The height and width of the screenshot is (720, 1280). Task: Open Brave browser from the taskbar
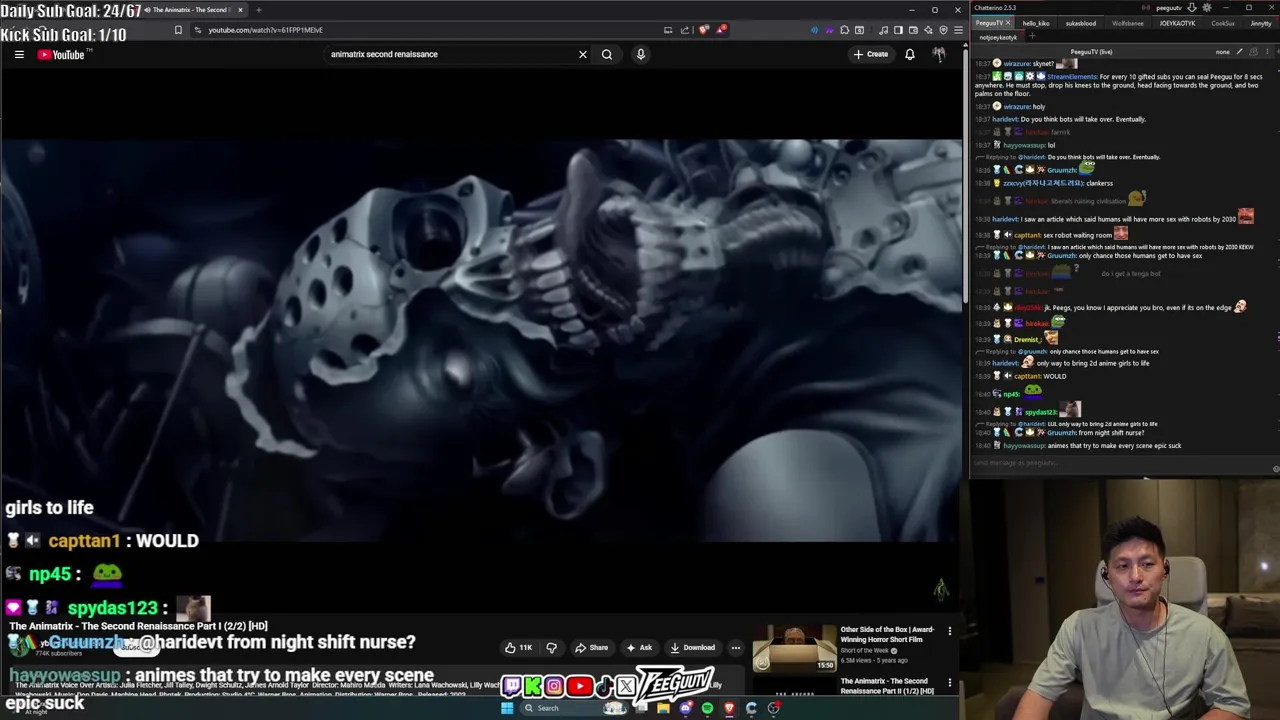tap(729, 708)
